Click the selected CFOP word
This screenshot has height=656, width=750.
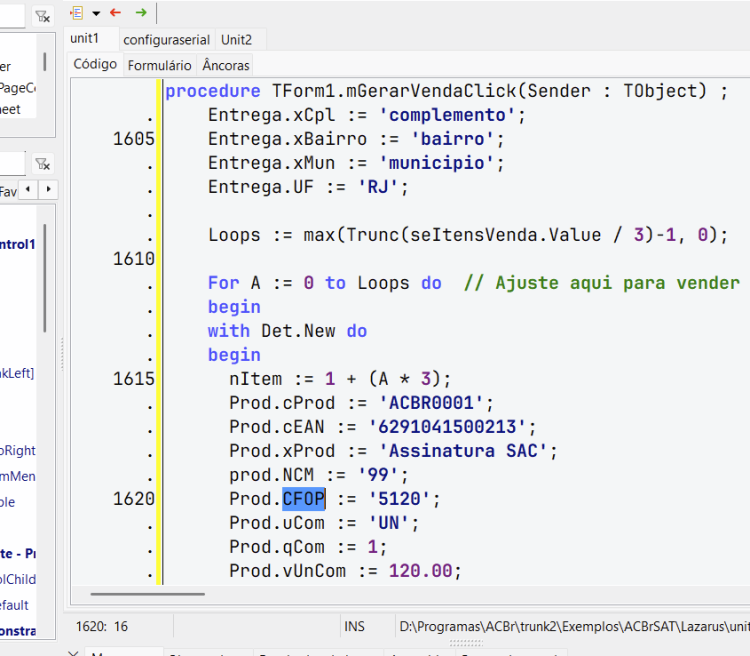coord(303,499)
